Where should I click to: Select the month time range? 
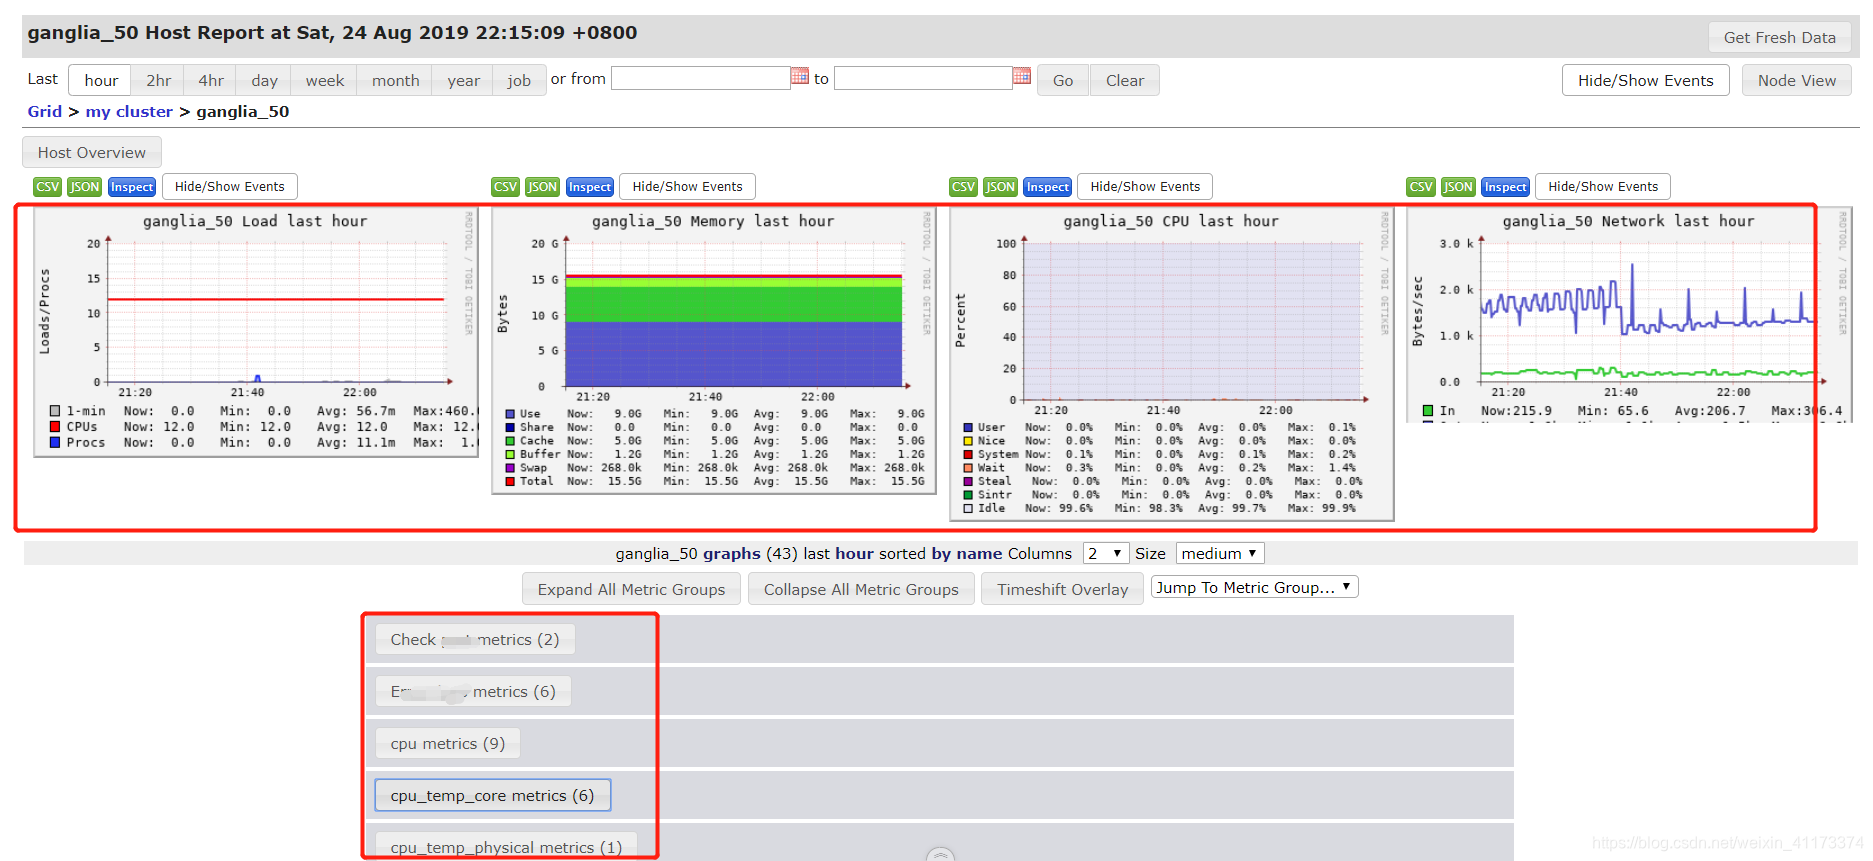[x=395, y=80]
